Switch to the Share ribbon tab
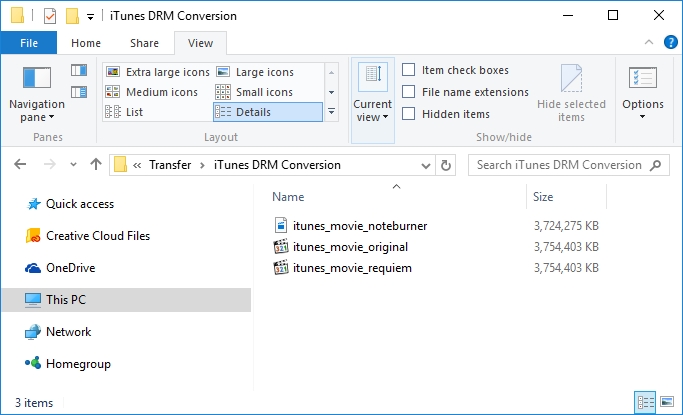Viewport: 683px width, 415px height. click(x=144, y=43)
